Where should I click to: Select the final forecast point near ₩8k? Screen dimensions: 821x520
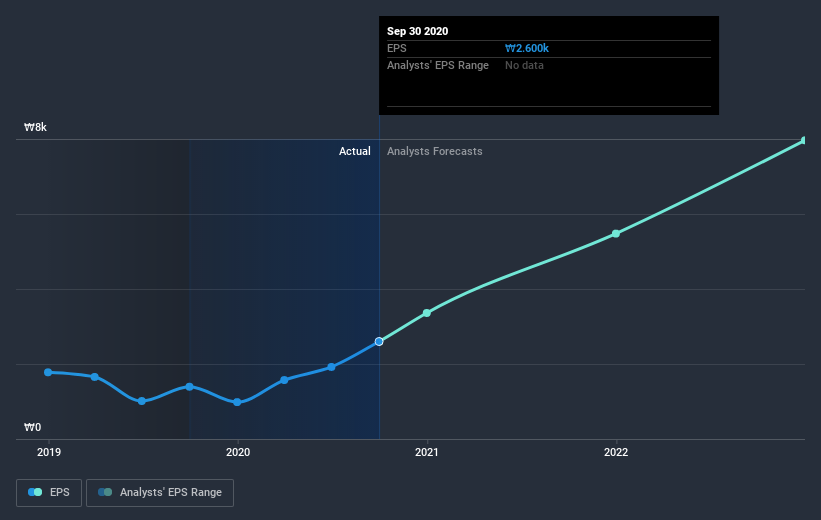pos(804,140)
